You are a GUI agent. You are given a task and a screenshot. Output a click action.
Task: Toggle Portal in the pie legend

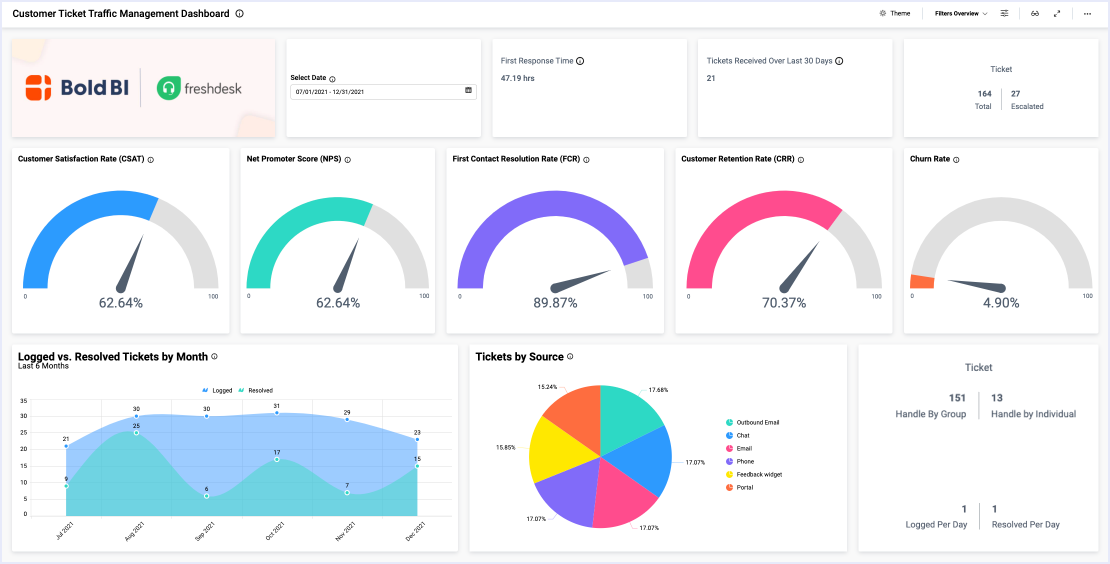(x=739, y=487)
